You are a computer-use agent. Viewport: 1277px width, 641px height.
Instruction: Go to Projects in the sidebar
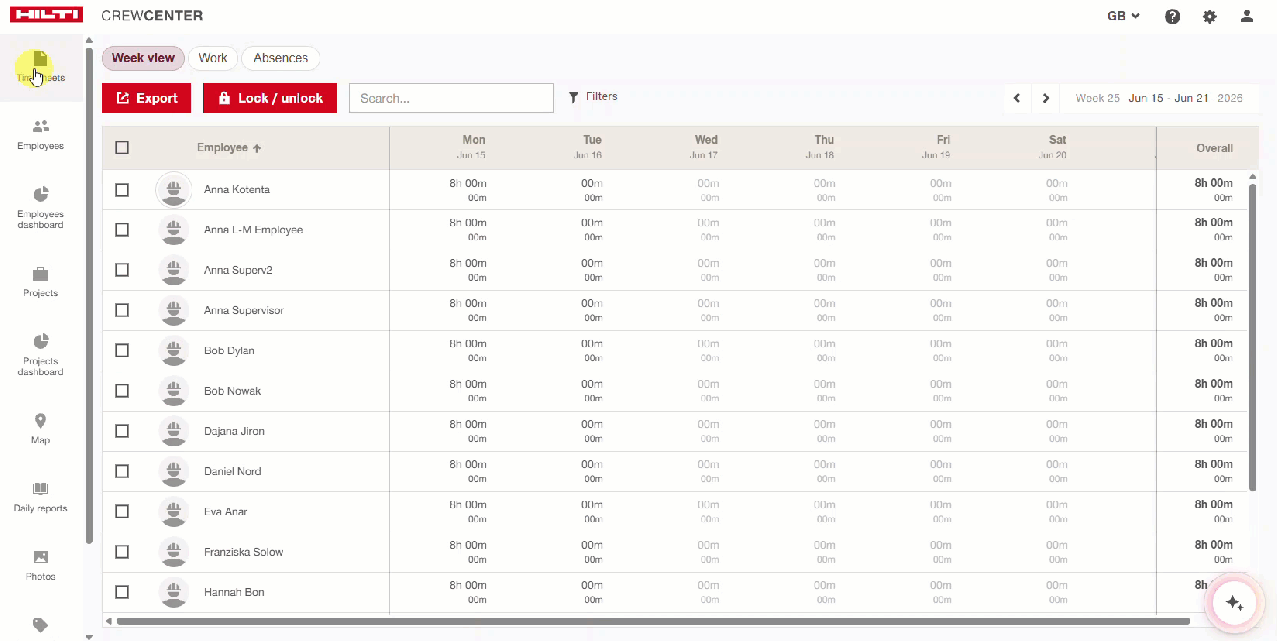(40, 282)
